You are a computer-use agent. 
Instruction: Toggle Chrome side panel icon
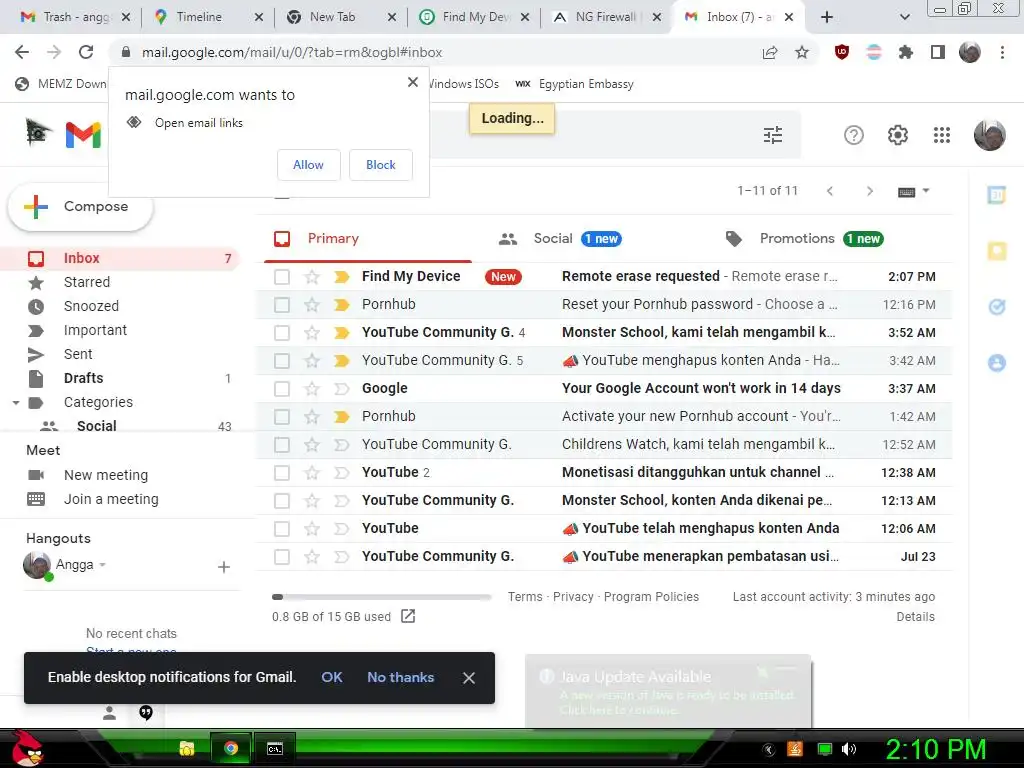(x=938, y=52)
